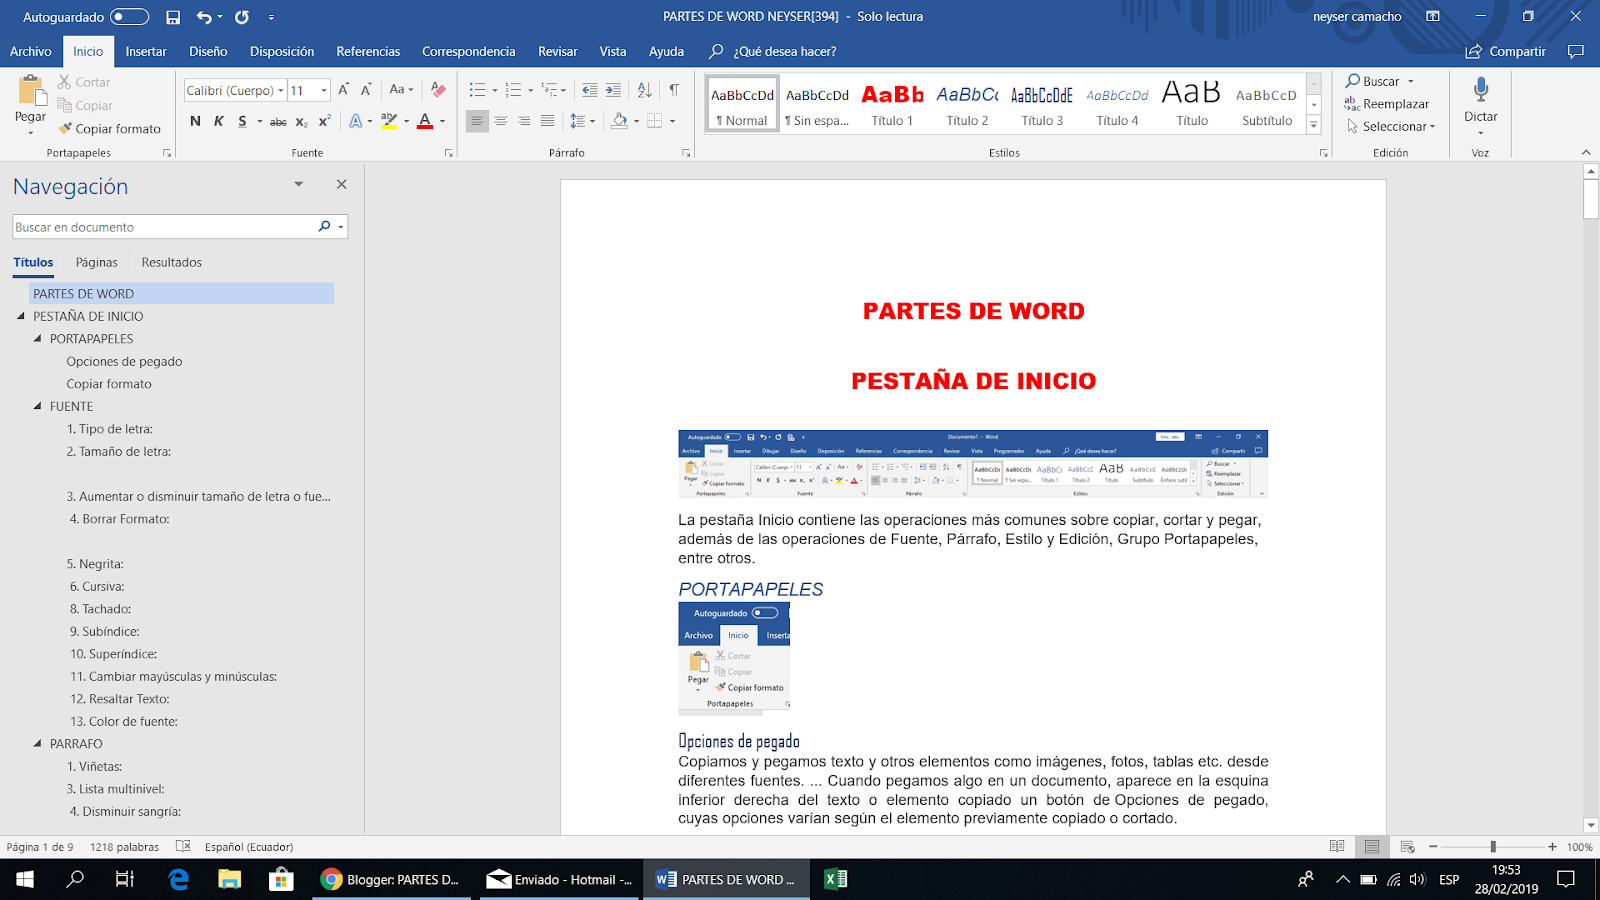Click the Copiar formato painter icon

pyautogui.click(x=65, y=128)
